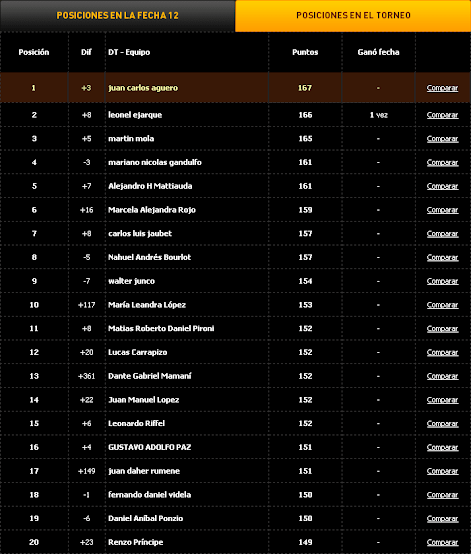Image resolution: width=471 pixels, height=554 pixels.
Task: Click the +361 Dif value
Action: tap(86, 376)
